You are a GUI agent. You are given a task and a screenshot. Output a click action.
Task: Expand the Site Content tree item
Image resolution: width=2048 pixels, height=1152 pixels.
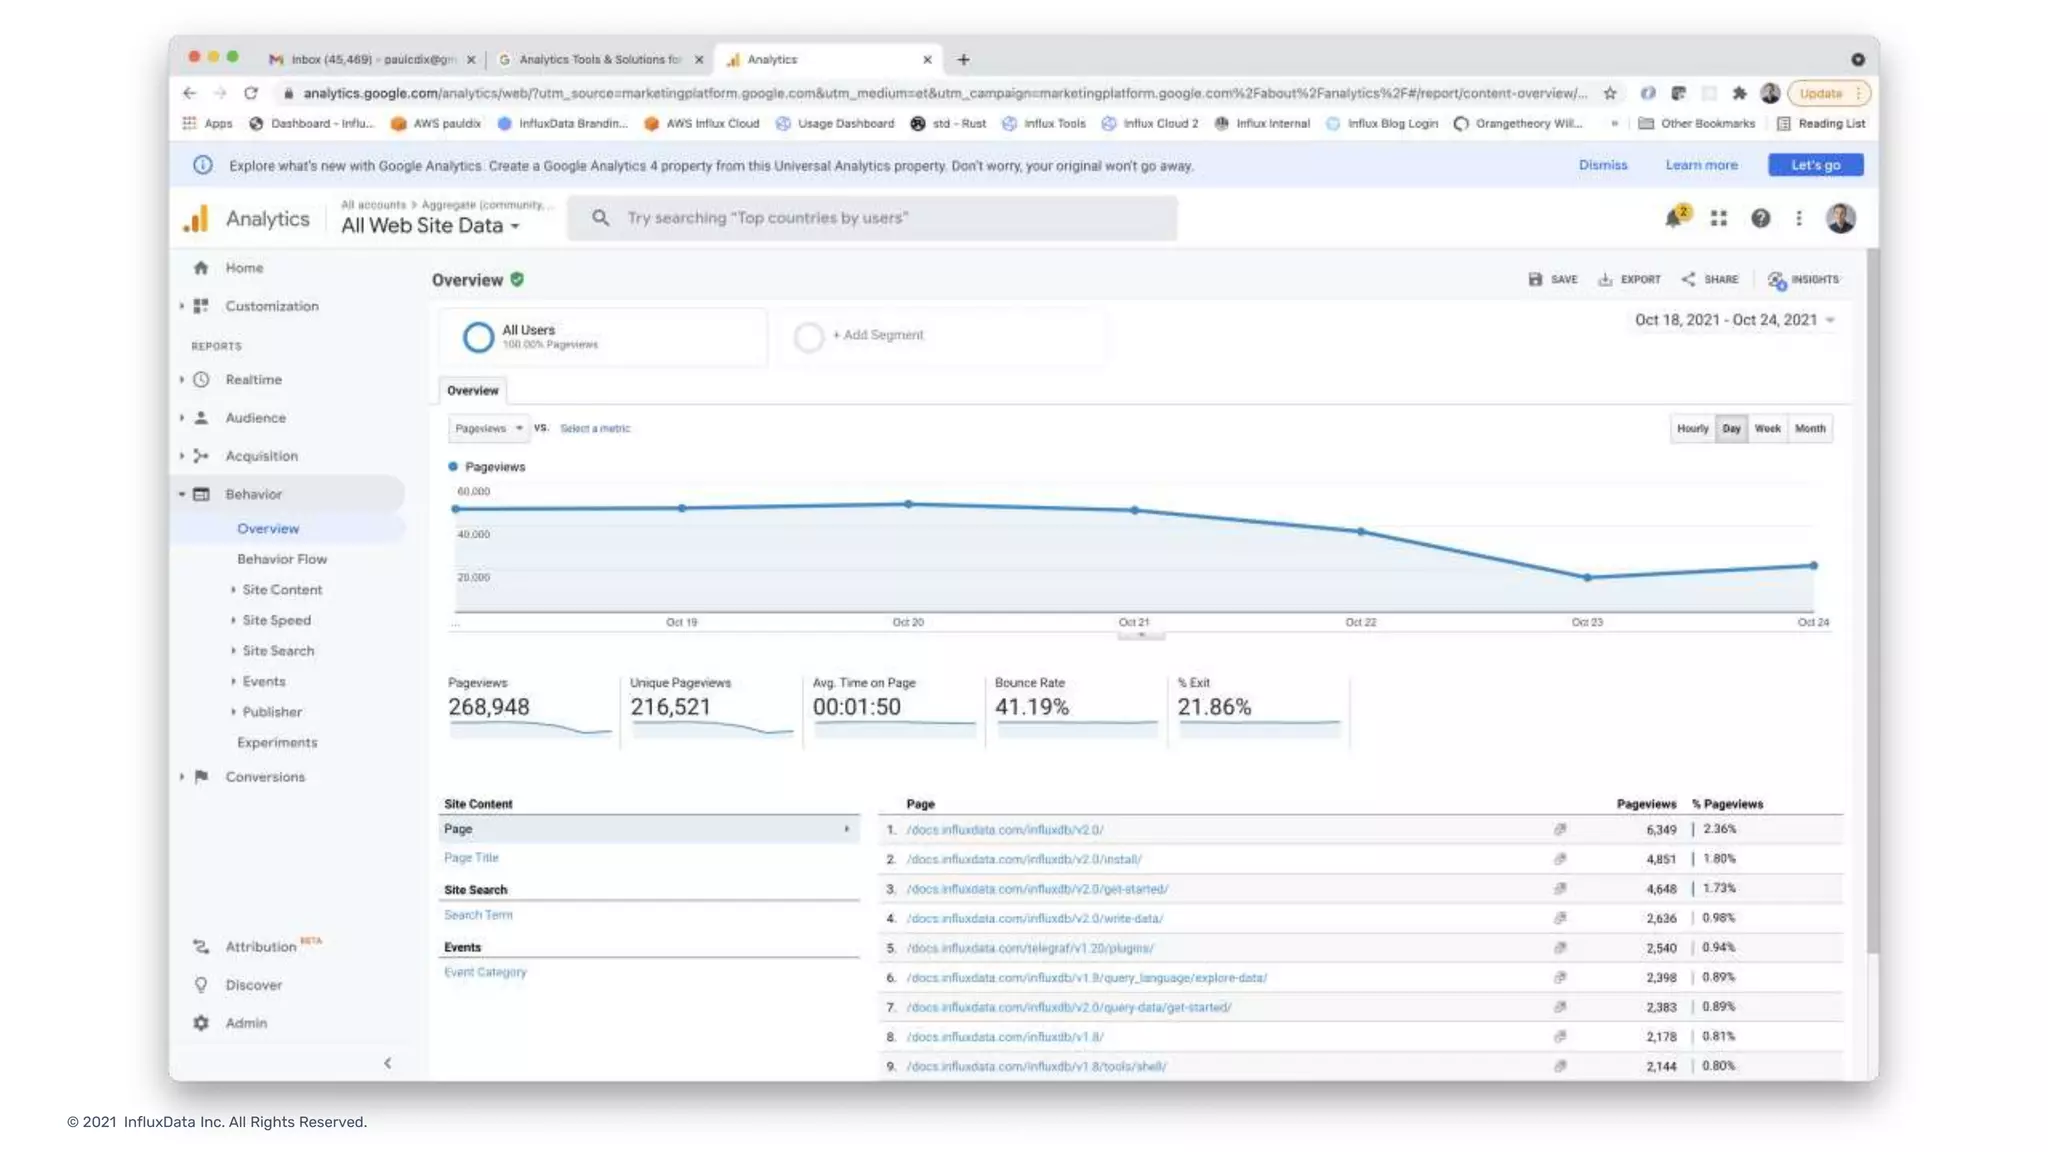281,590
